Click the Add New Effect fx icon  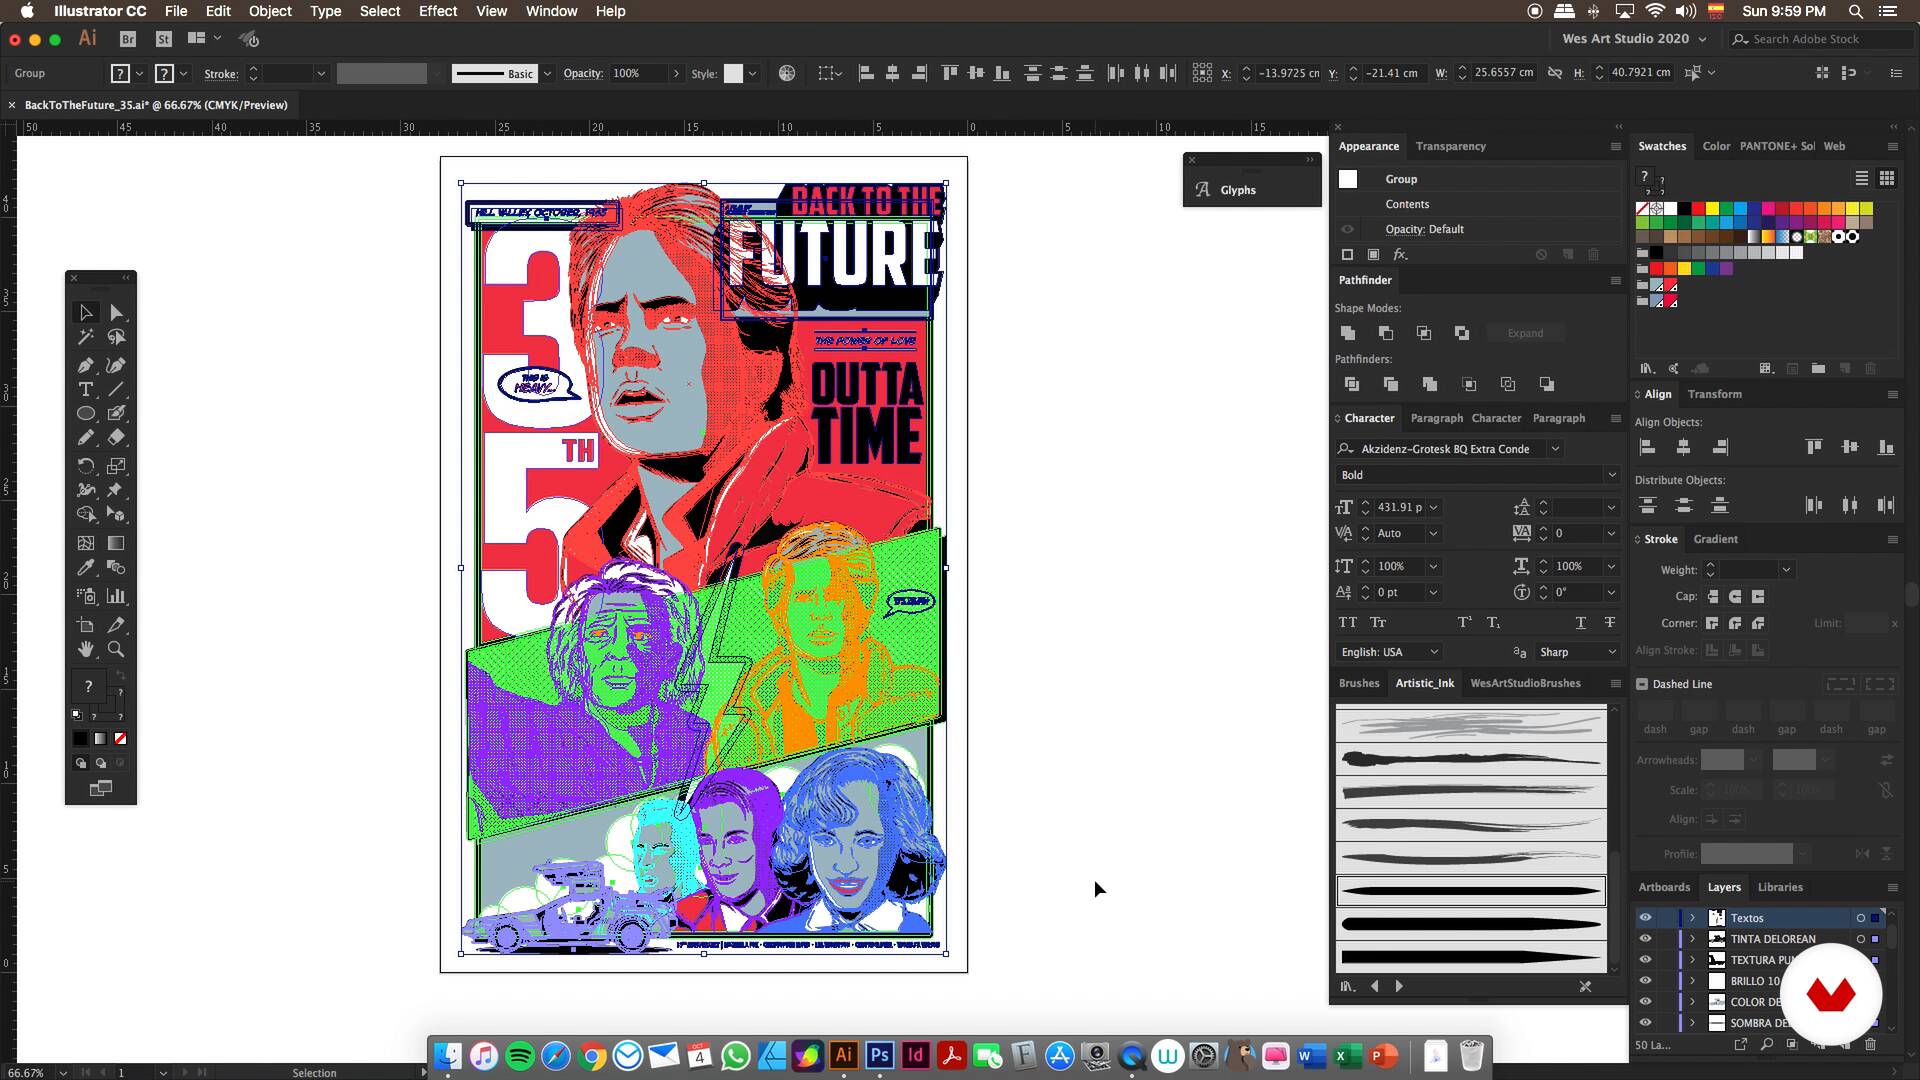(x=1400, y=255)
